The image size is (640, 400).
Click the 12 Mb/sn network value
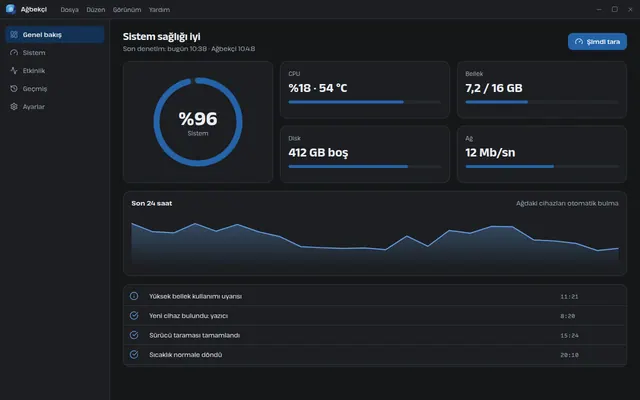[490, 153]
